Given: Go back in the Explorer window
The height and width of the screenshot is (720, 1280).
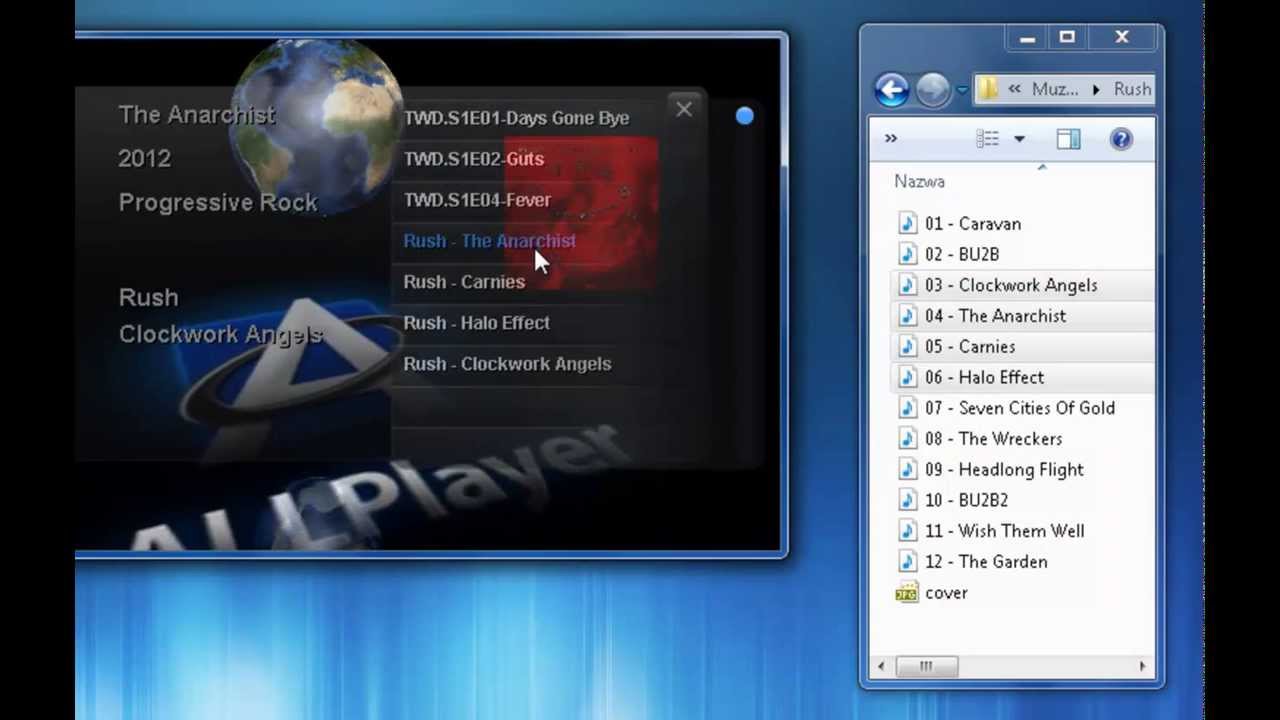Looking at the screenshot, I should [x=891, y=90].
